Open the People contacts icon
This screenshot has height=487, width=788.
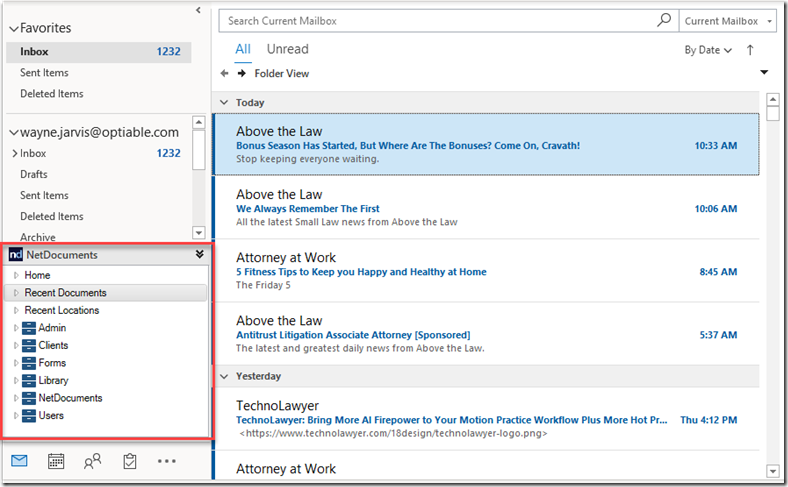coord(92,461)
